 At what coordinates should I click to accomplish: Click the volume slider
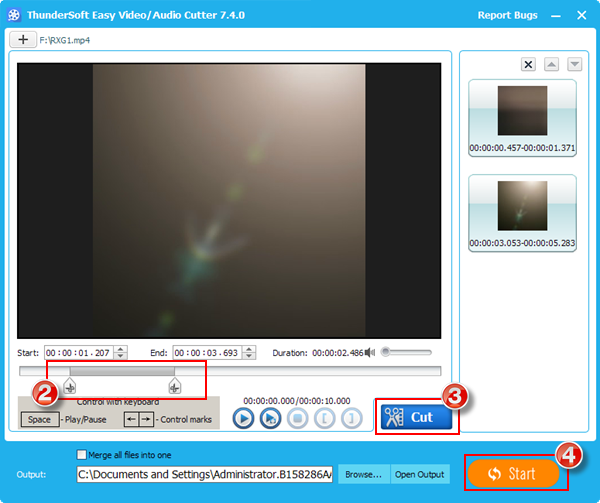pos(406,352)
